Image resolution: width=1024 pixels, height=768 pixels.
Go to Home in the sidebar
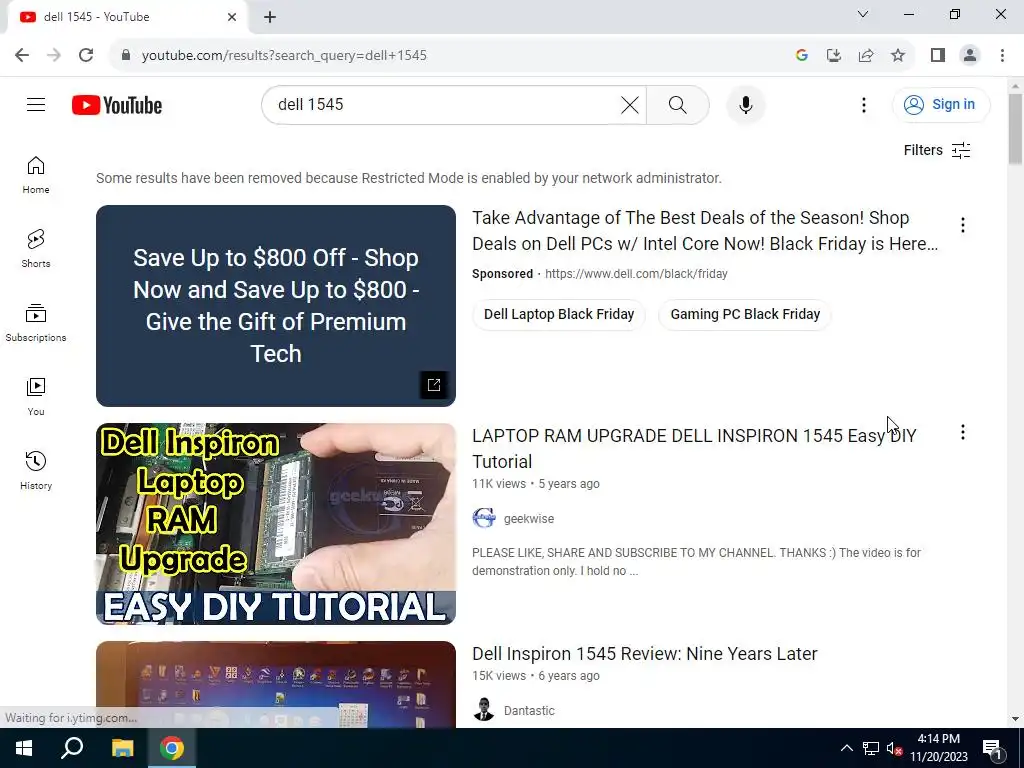click(36, 175)
